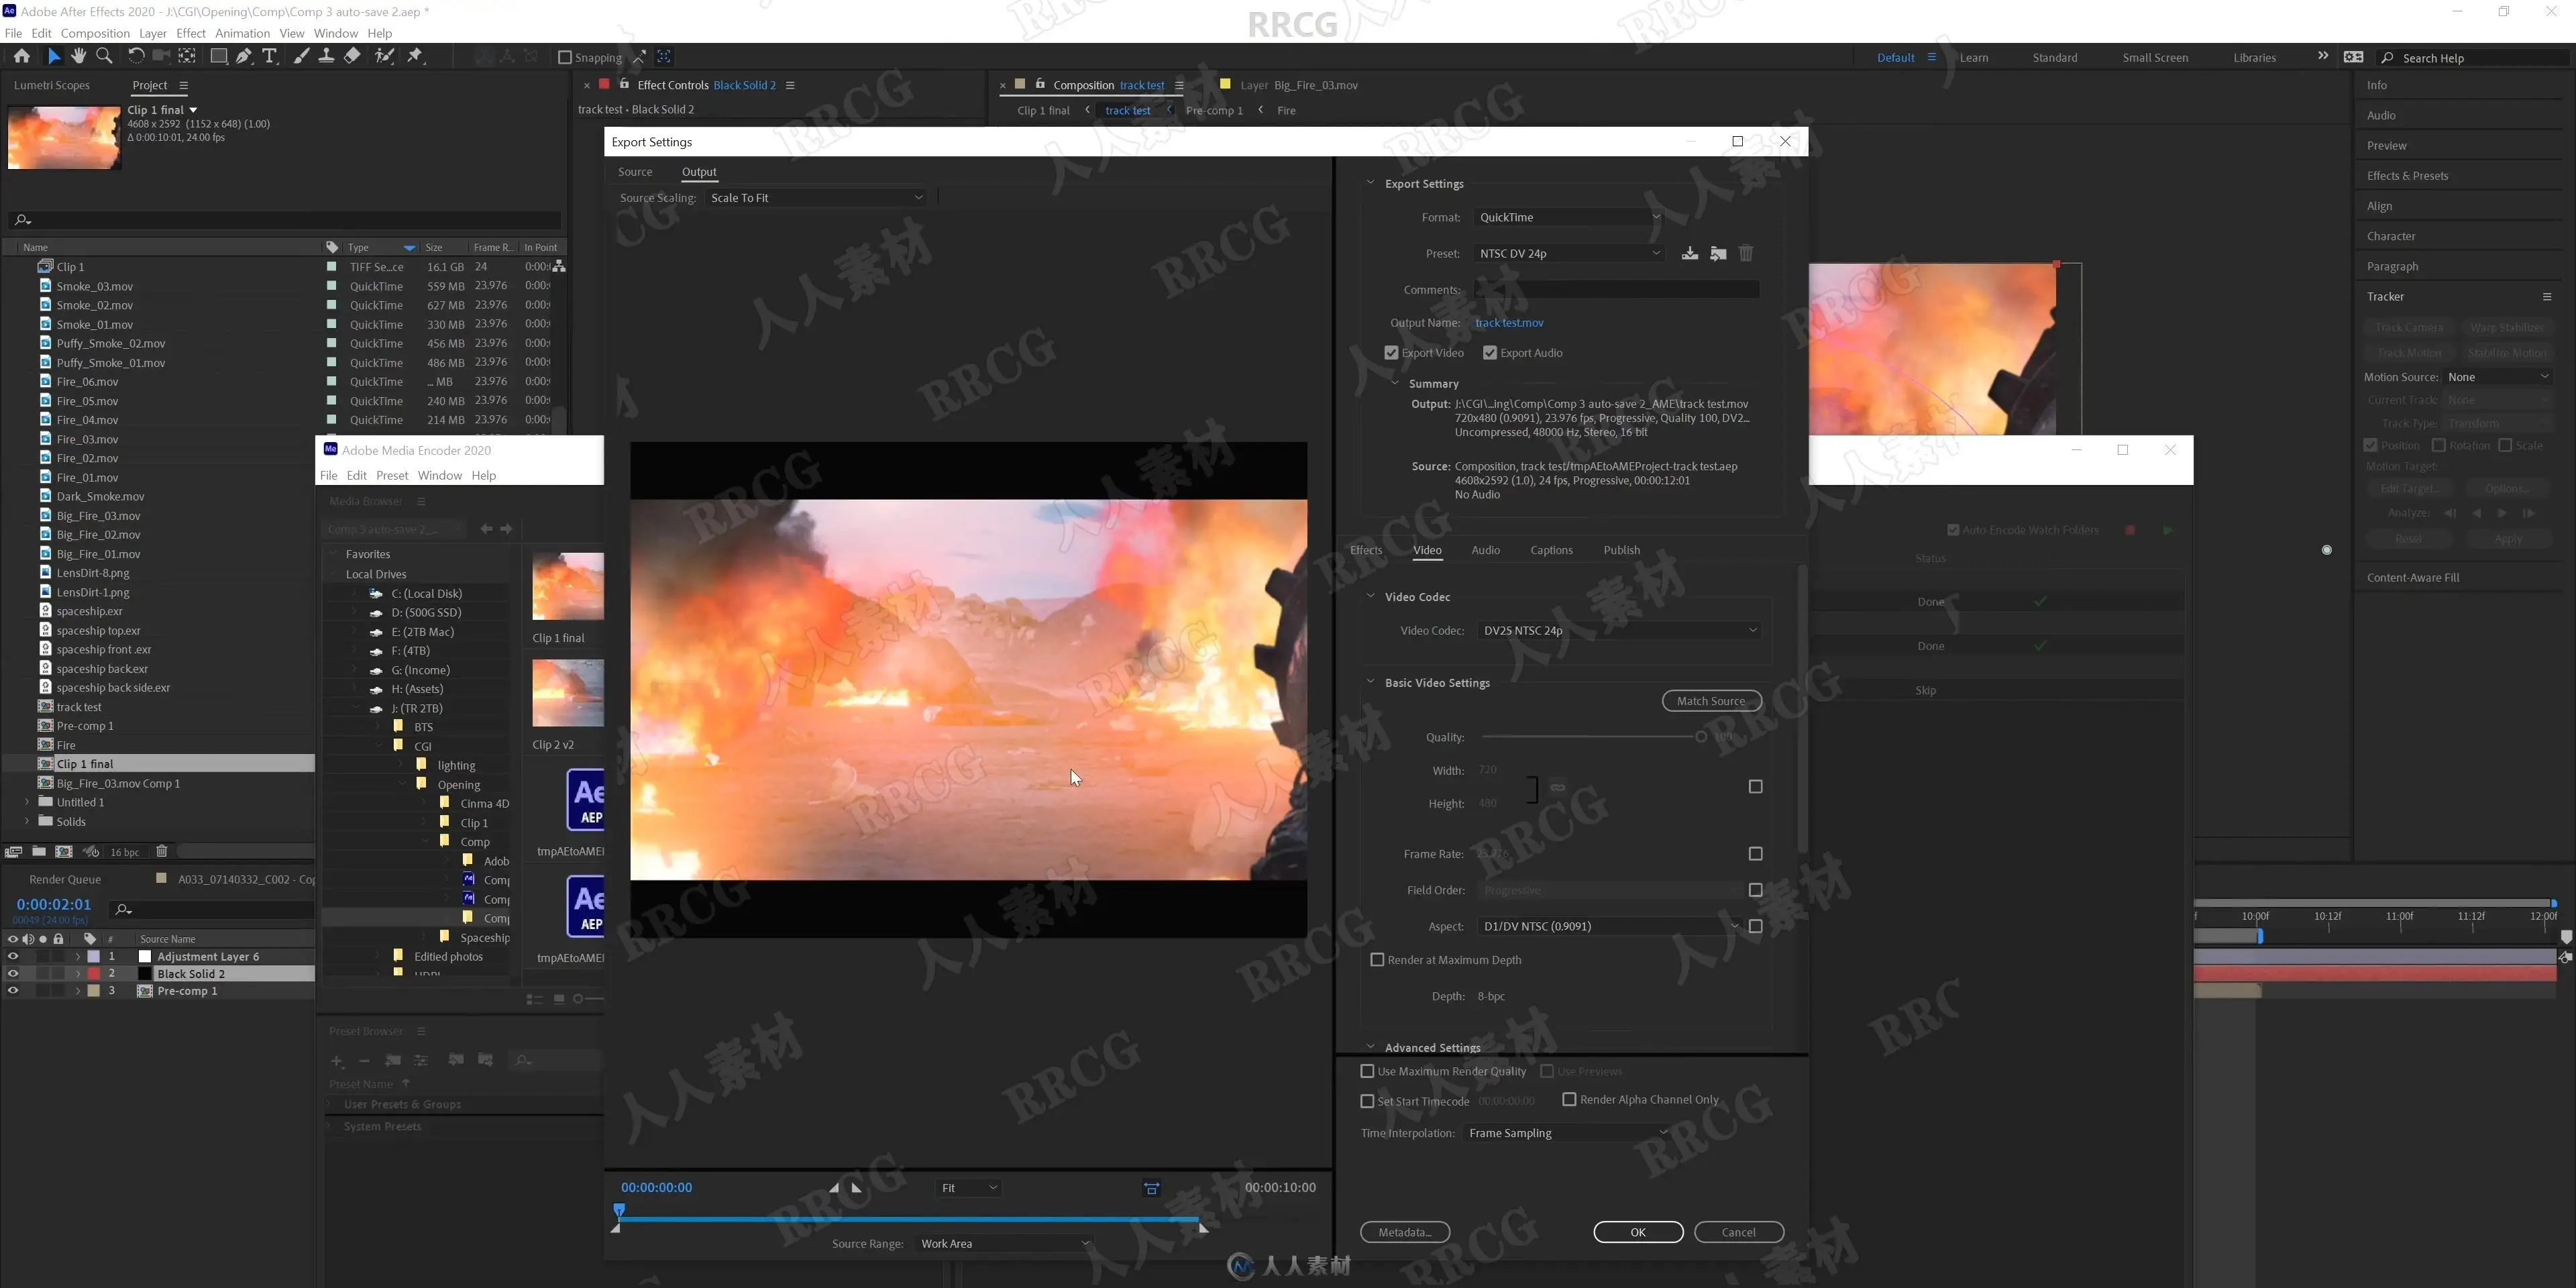Open the Project panel menu icon
Viewport: 2576px width, 1288px height.
tap(183, 86)
